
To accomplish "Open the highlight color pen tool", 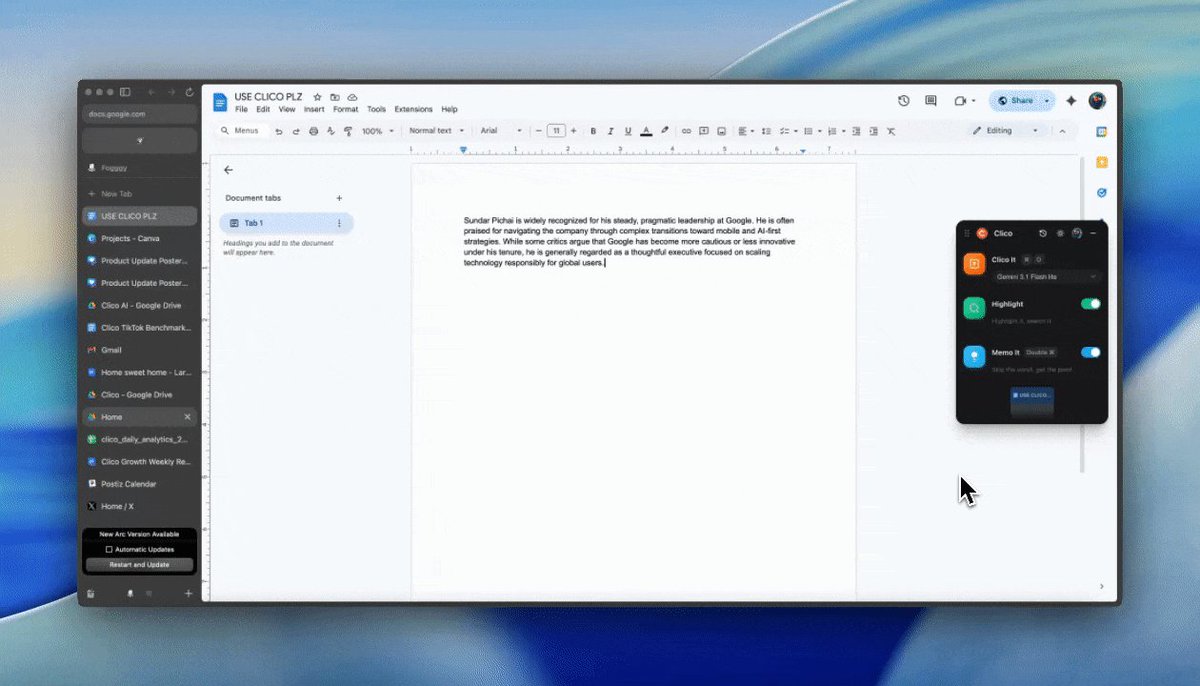I will tap(665, 131).
